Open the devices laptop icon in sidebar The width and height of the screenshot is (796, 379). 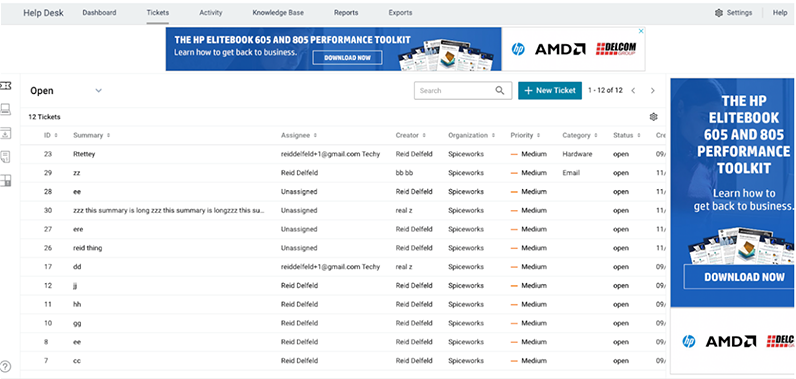(6, 109)
